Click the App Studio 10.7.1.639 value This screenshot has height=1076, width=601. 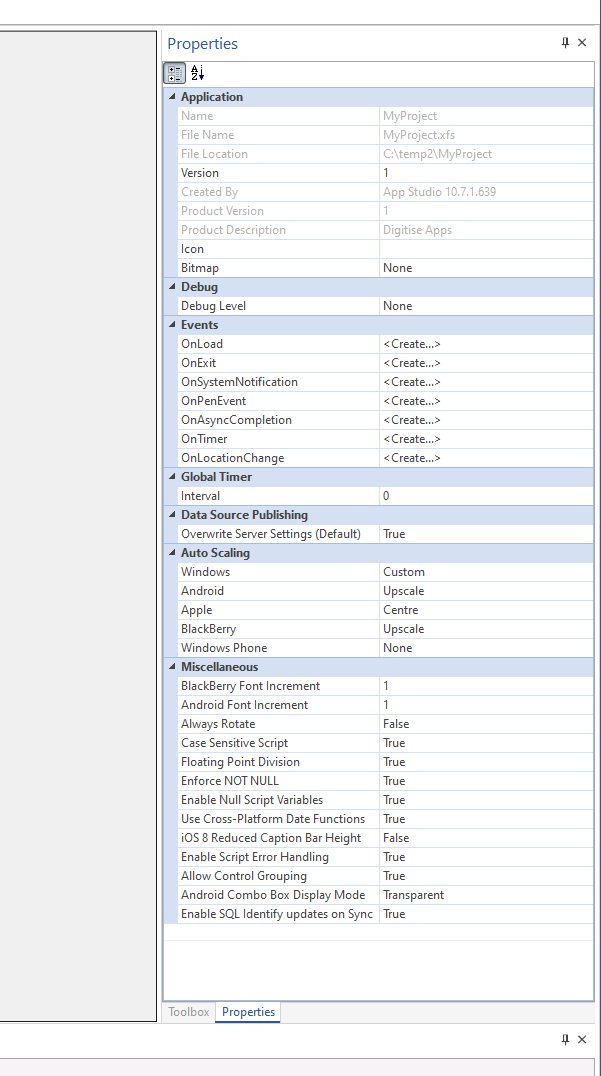(x=440, y=192)
